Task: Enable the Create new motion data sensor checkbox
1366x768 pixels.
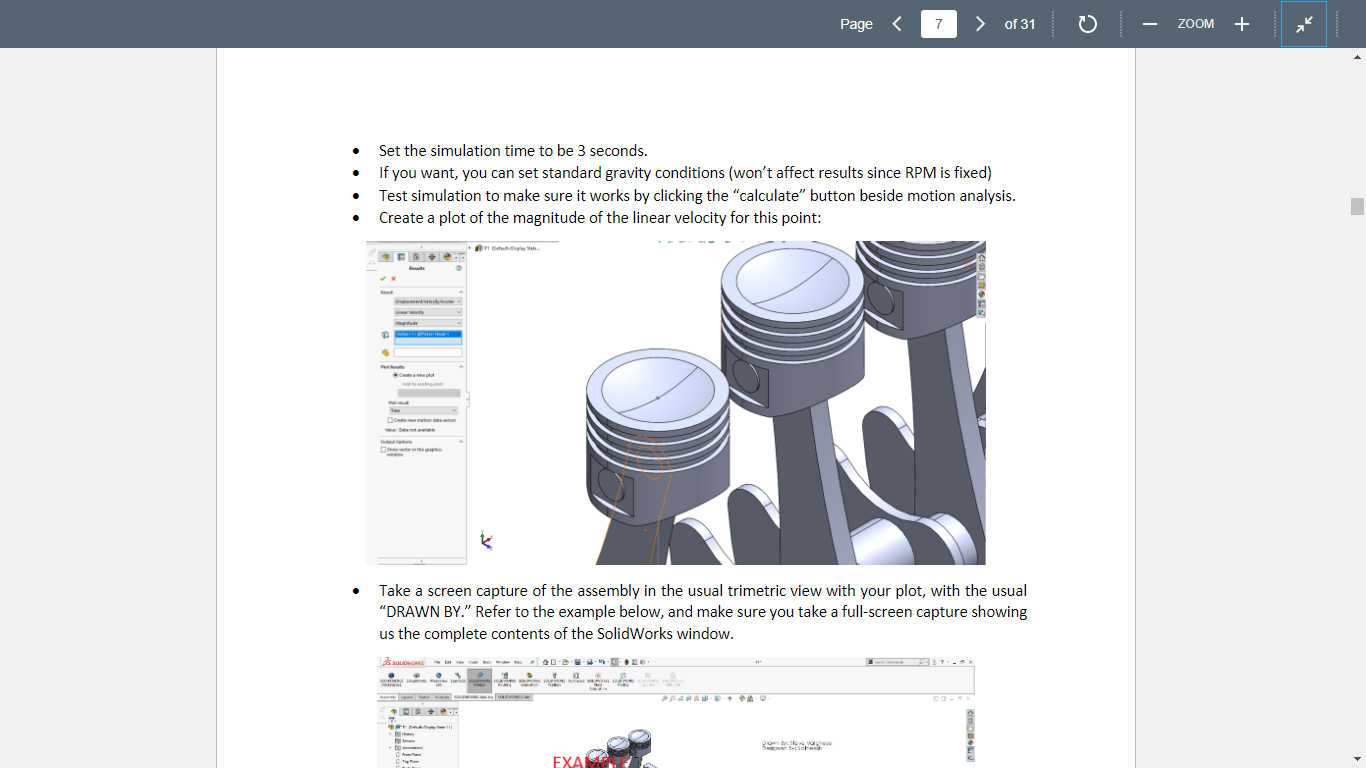Action: (389, 420)
